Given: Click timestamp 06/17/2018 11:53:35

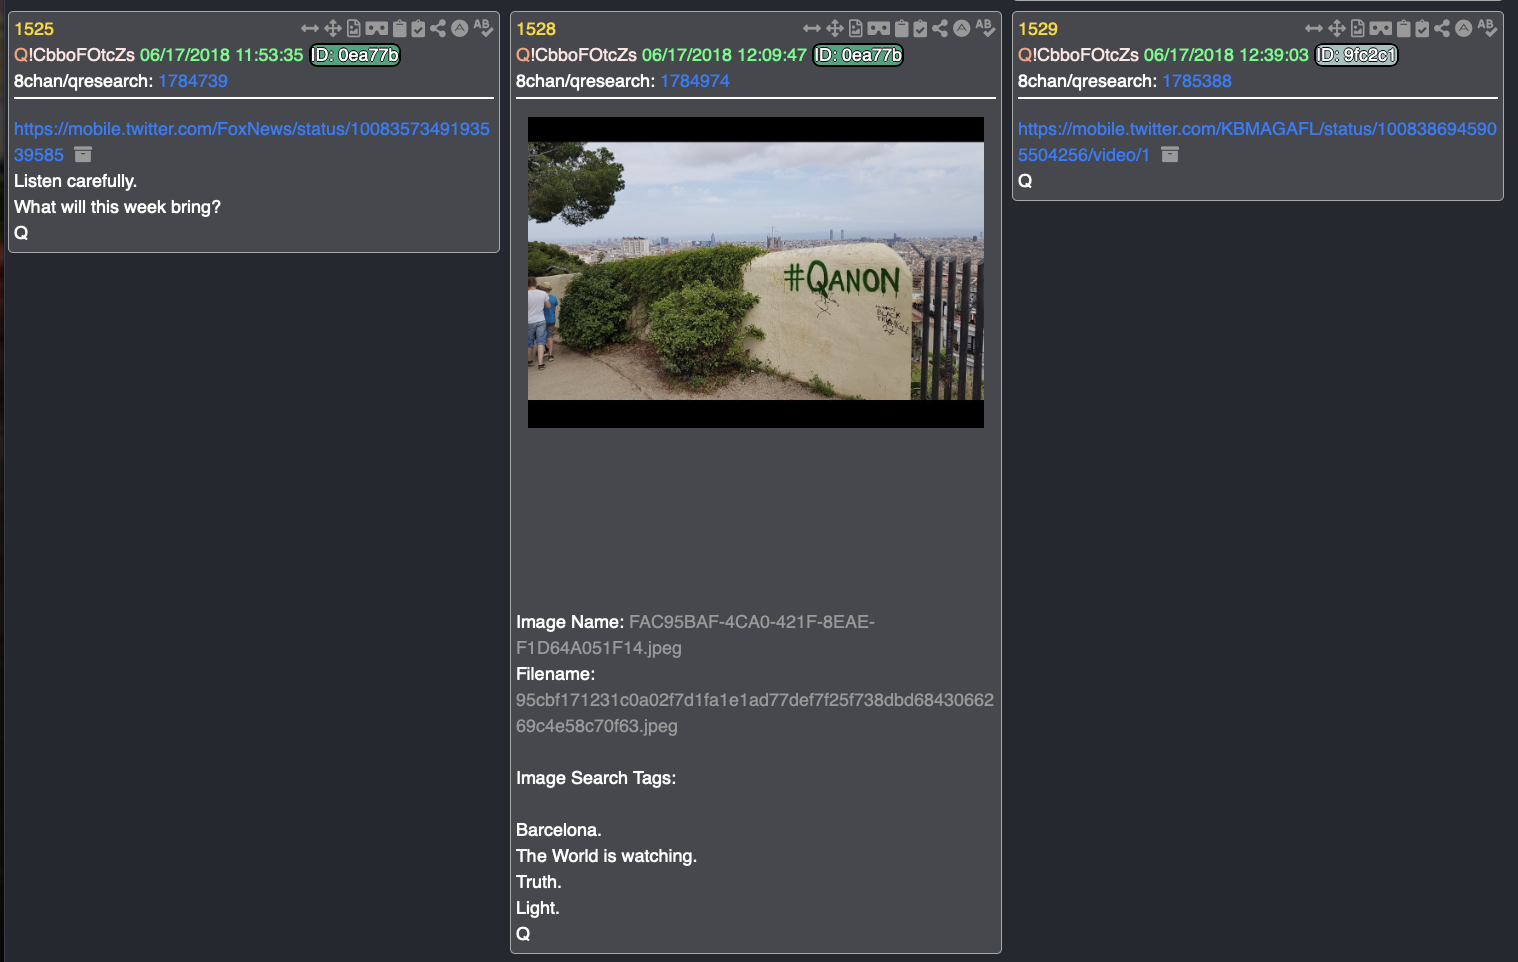Looking at the screenshot, I should coord(221,55).
